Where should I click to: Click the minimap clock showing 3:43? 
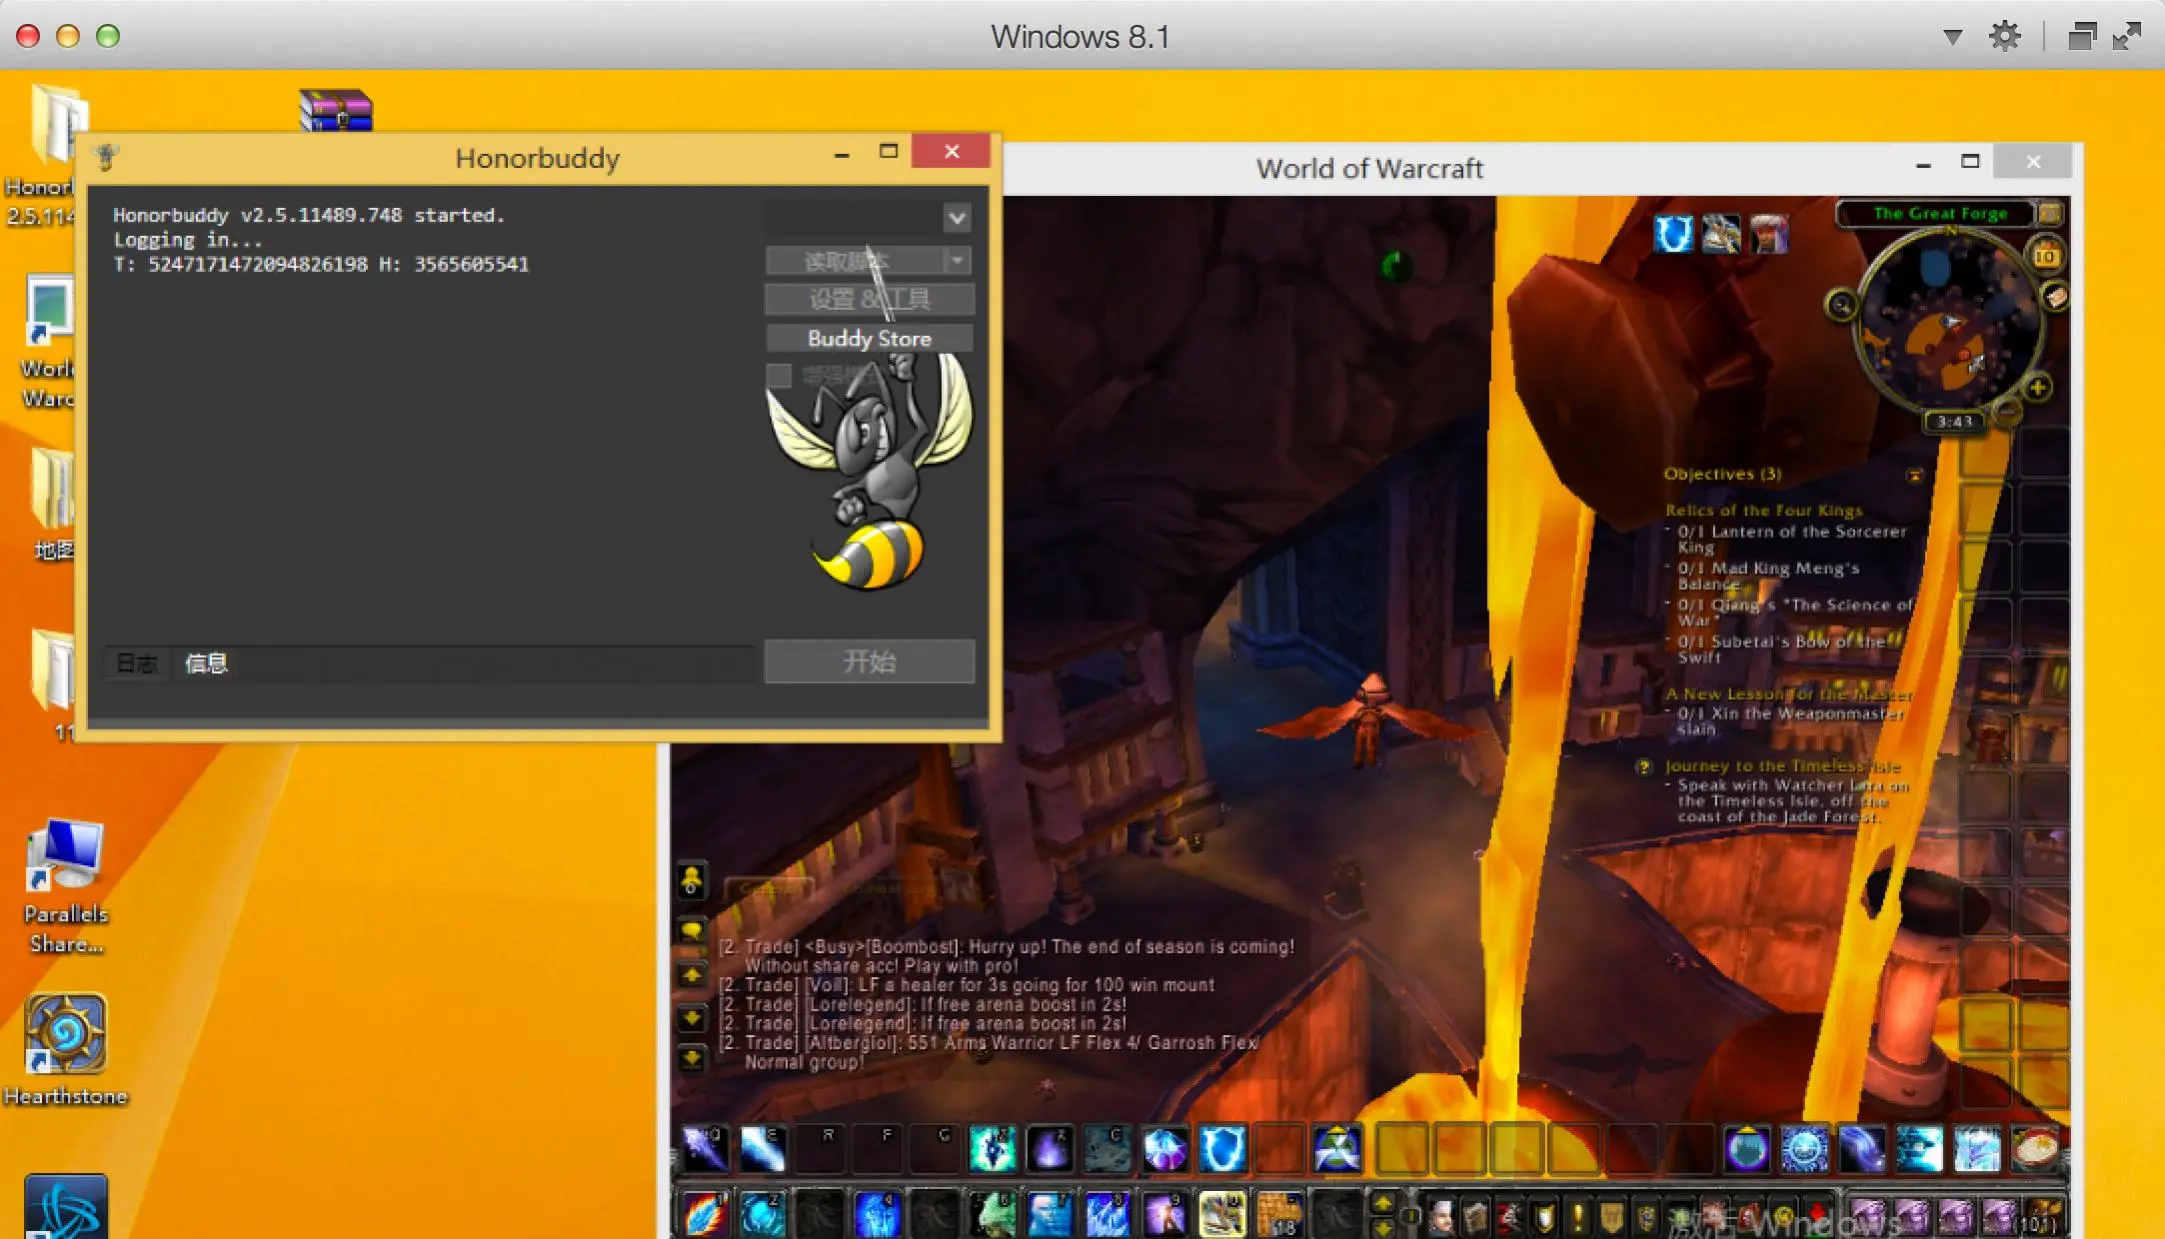pos(1954,421)
